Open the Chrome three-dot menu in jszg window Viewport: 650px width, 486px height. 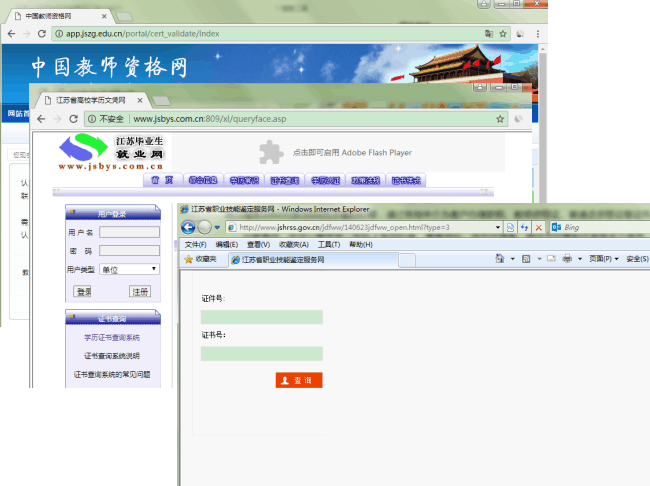(538, 34)
